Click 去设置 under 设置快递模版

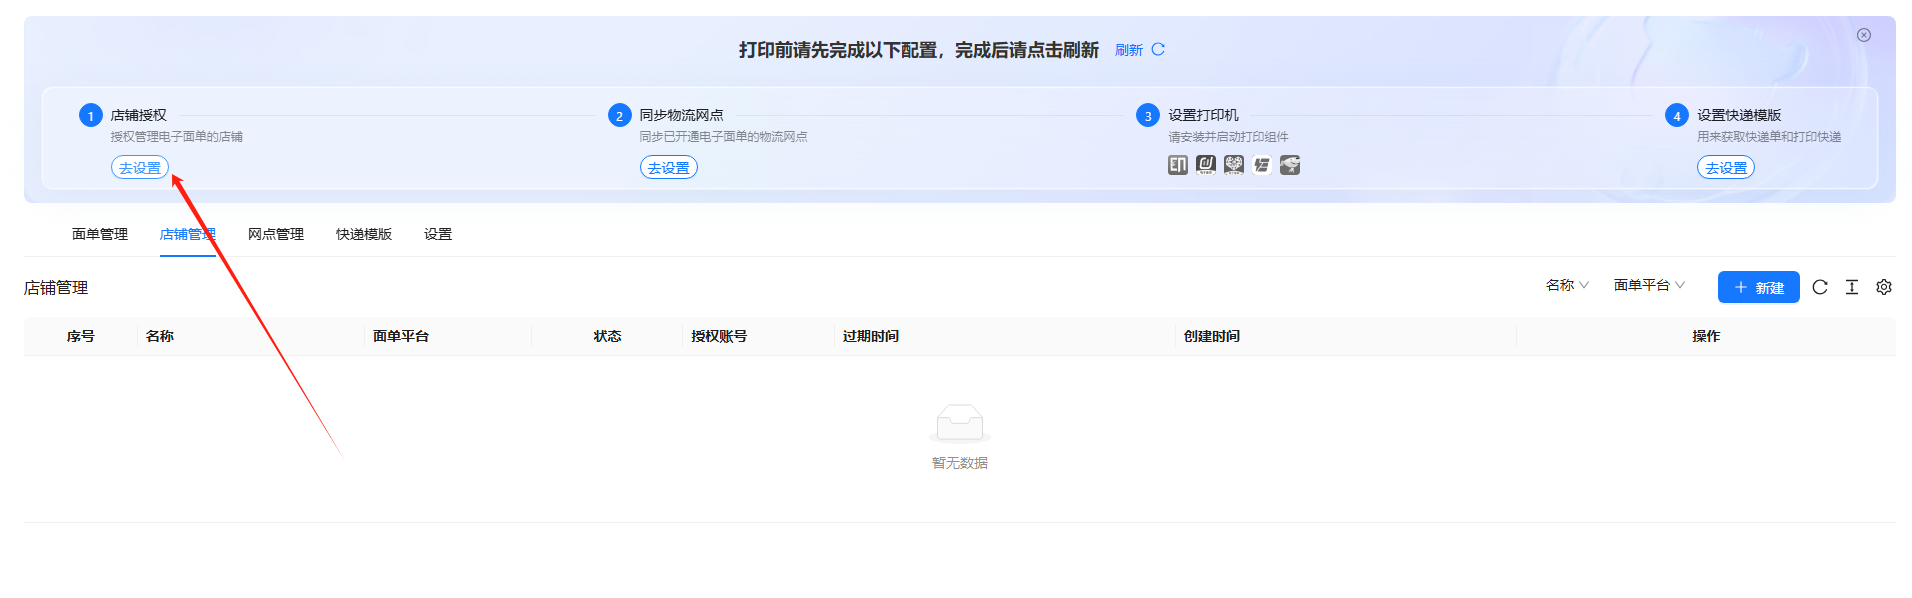tap(1726, 168)
